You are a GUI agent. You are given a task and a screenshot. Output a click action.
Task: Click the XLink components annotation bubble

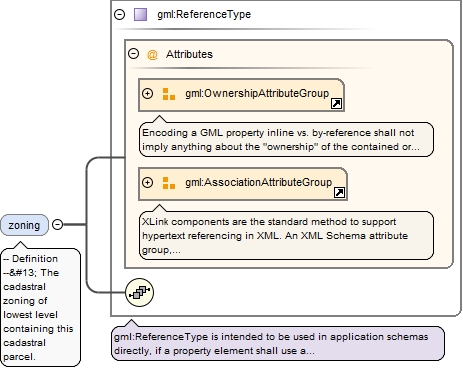point(286,236)
